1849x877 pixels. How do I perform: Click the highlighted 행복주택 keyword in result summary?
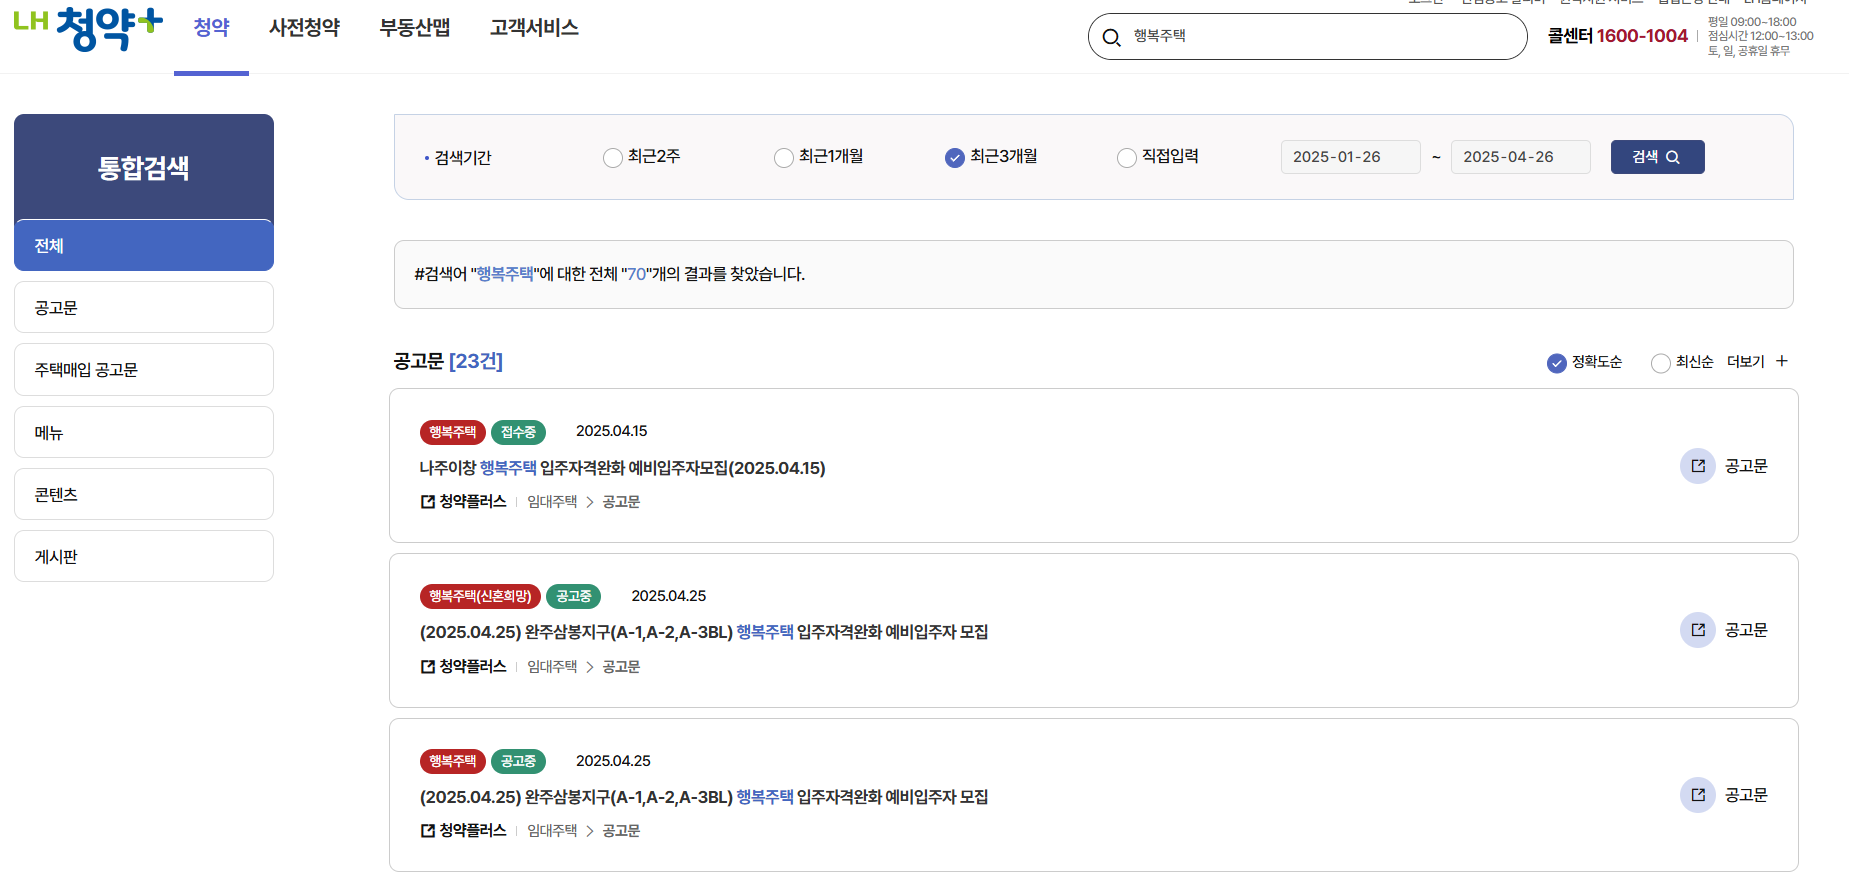pyautogui.click(x=505, y=274)
